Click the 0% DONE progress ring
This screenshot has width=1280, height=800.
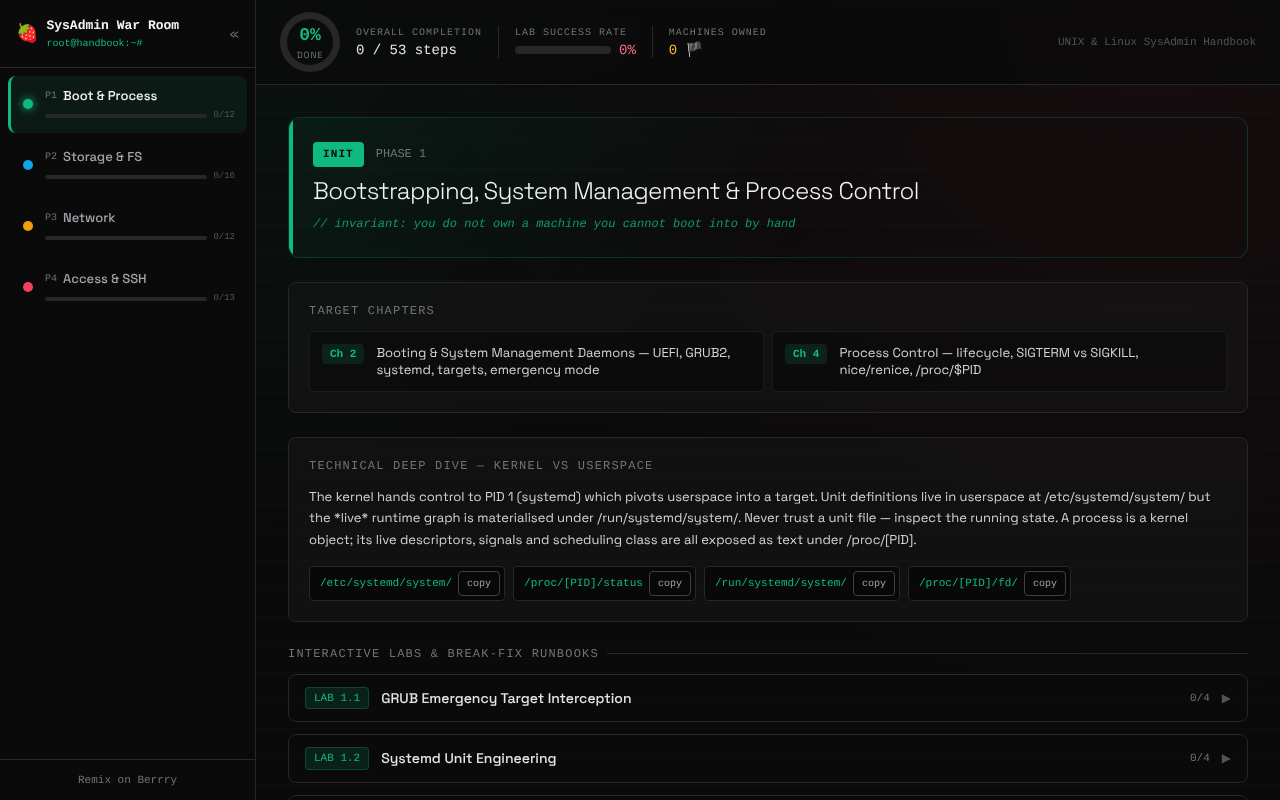click(x=310, y=42)
